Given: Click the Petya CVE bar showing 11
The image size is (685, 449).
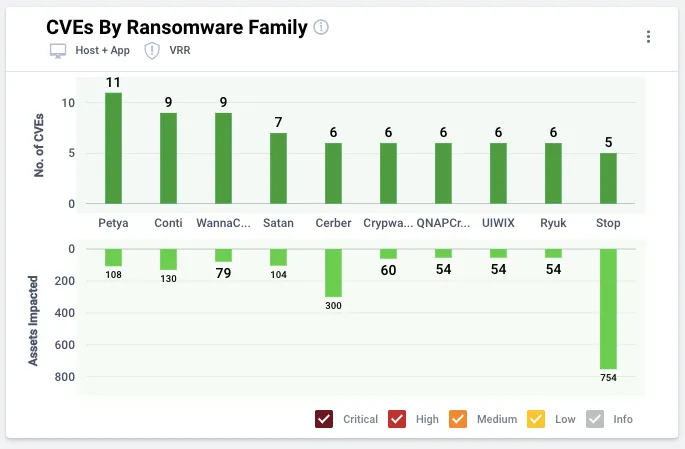Looking at the screenshot, I should point(114,148).
